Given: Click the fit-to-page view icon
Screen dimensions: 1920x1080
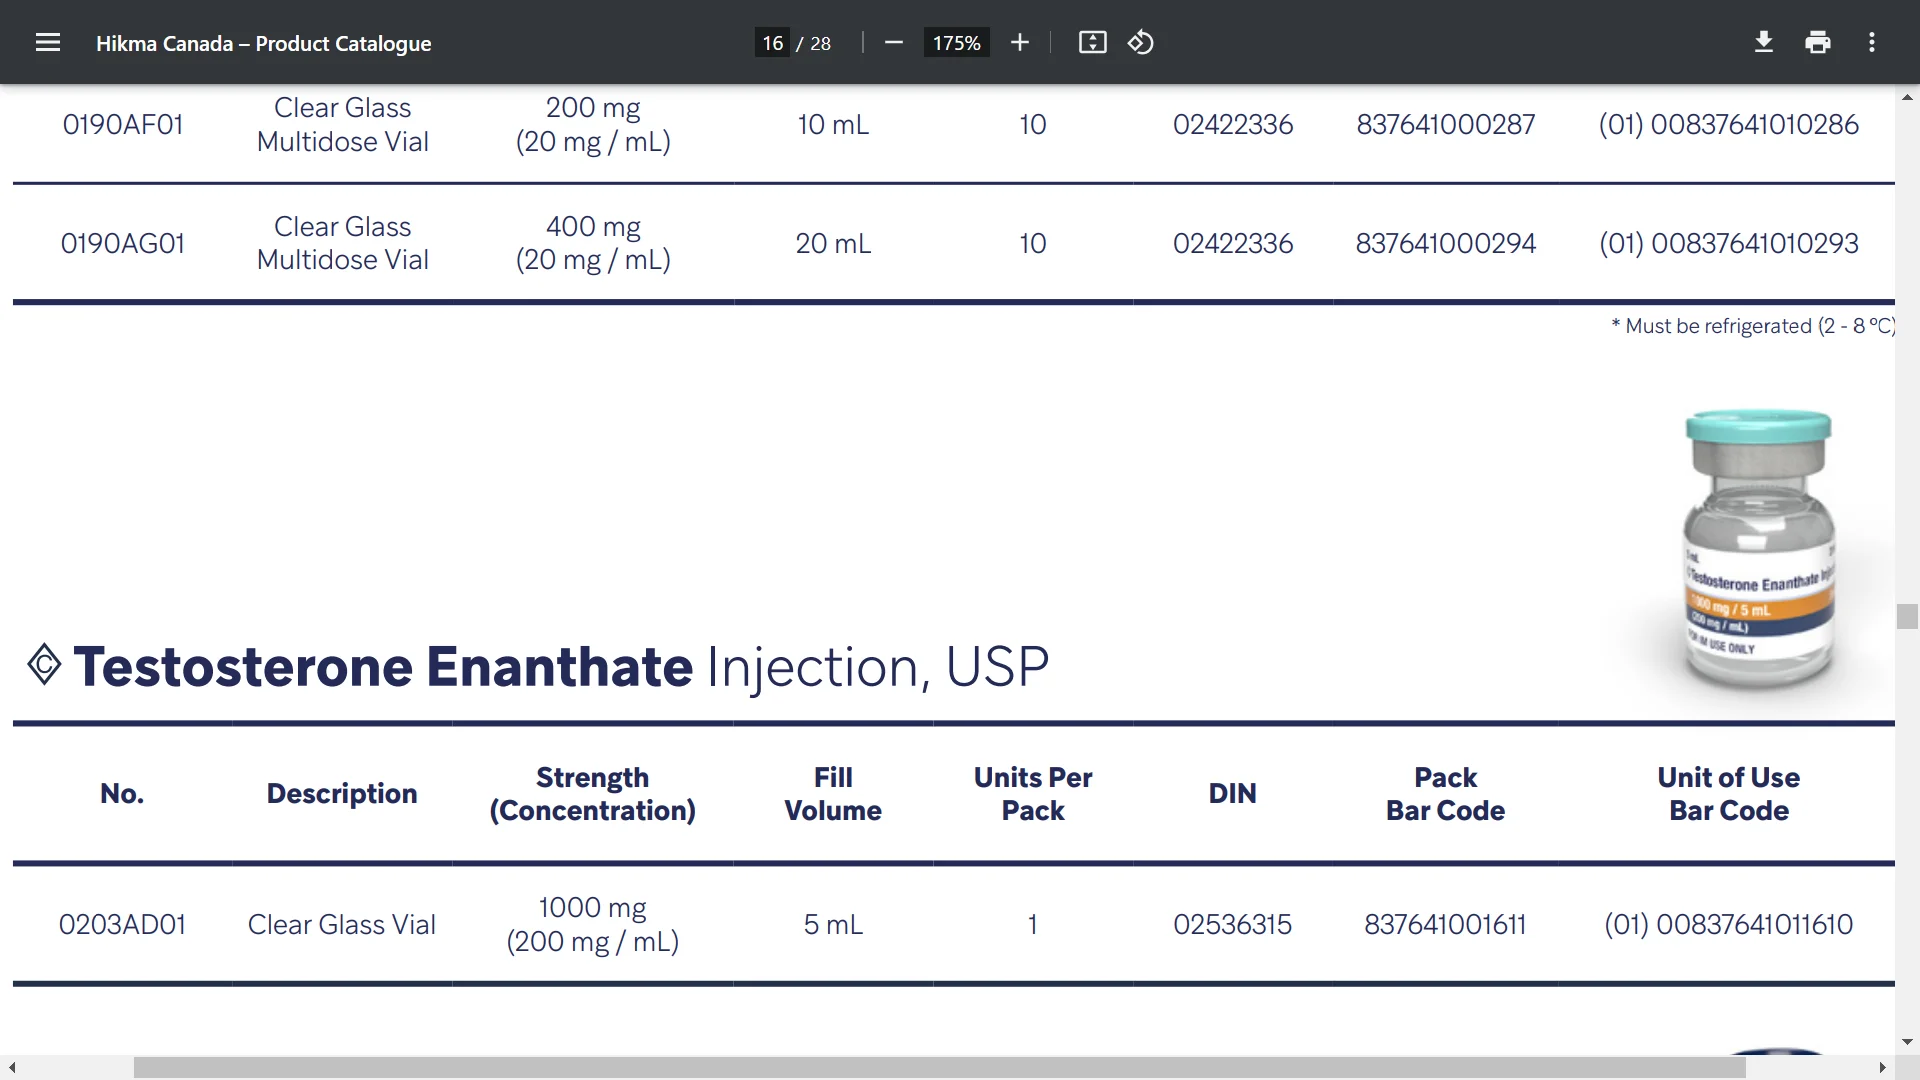Looking at the screenshot, I should [1092, 42].
